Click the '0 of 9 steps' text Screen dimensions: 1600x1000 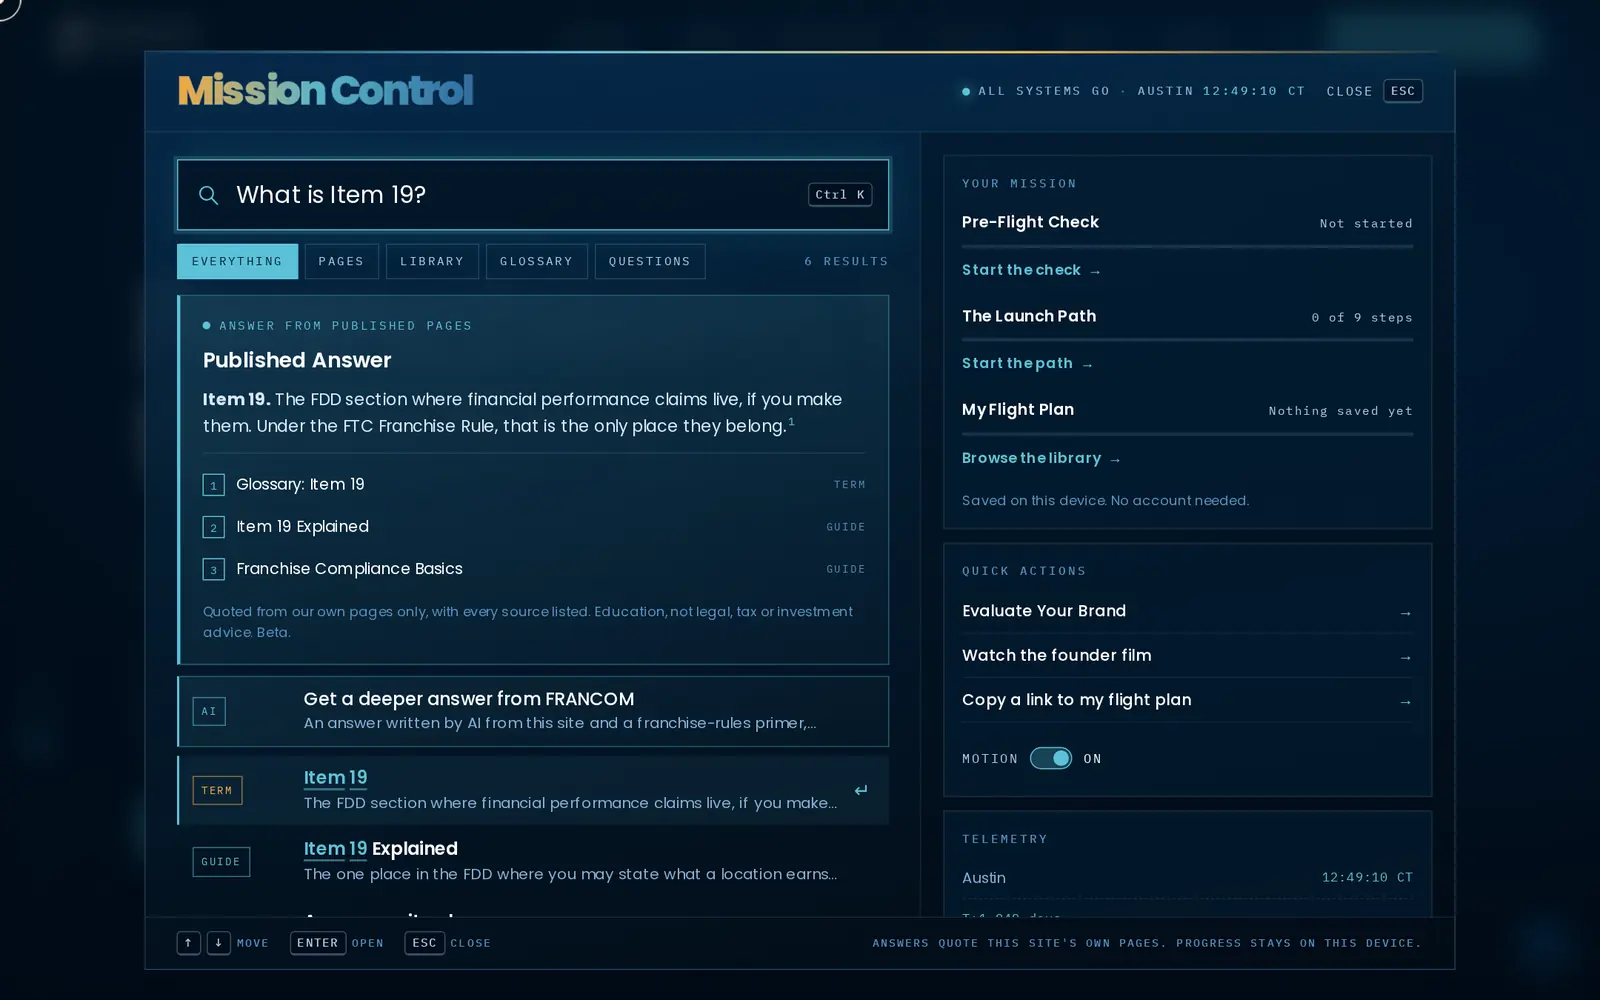click(x=1362, y=317)
